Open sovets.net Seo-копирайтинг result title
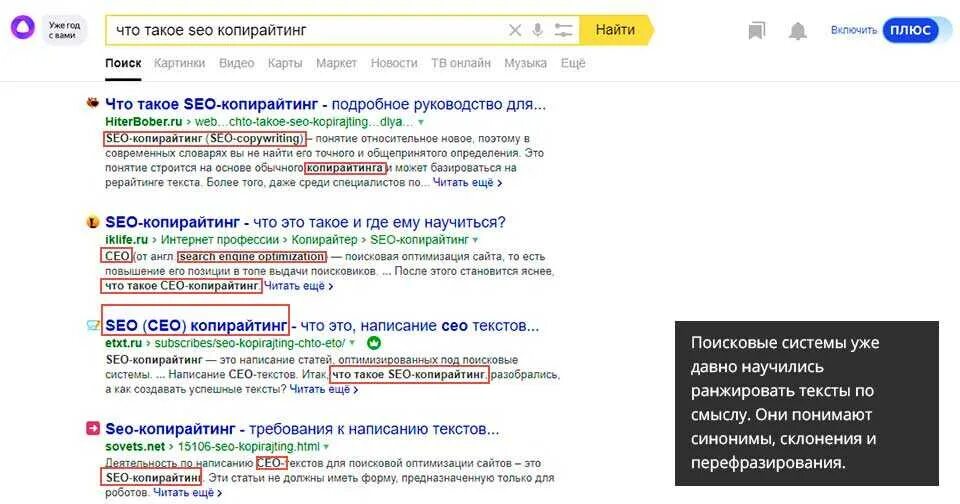This screenshot has height=504, width=960. [x=302, y=429]
